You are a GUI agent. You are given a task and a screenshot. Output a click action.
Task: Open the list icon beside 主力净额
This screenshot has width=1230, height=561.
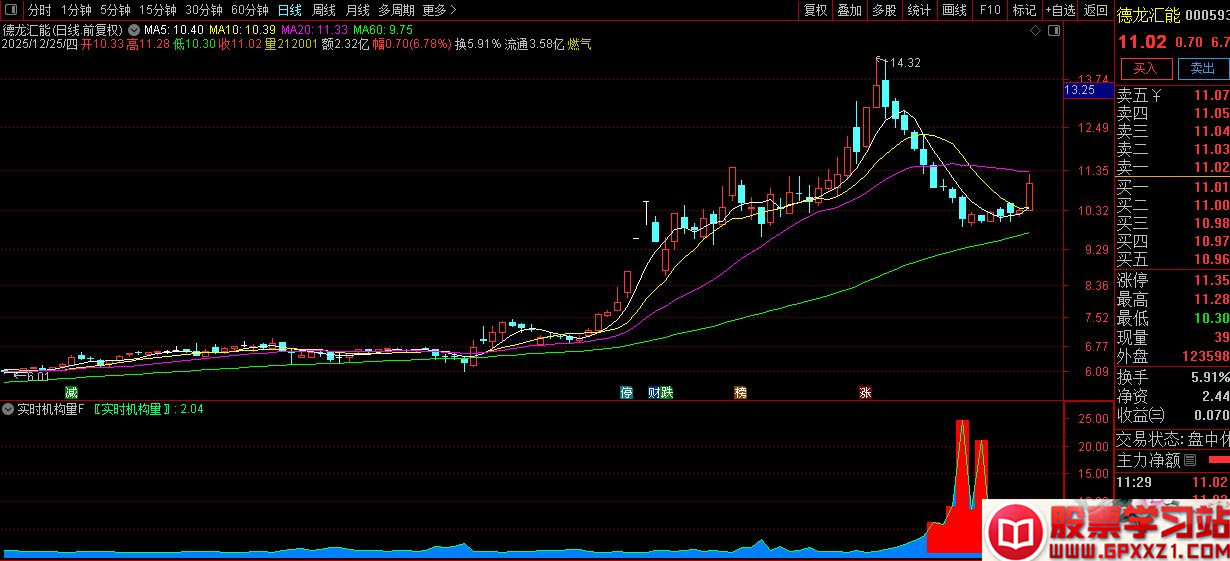1189,461
